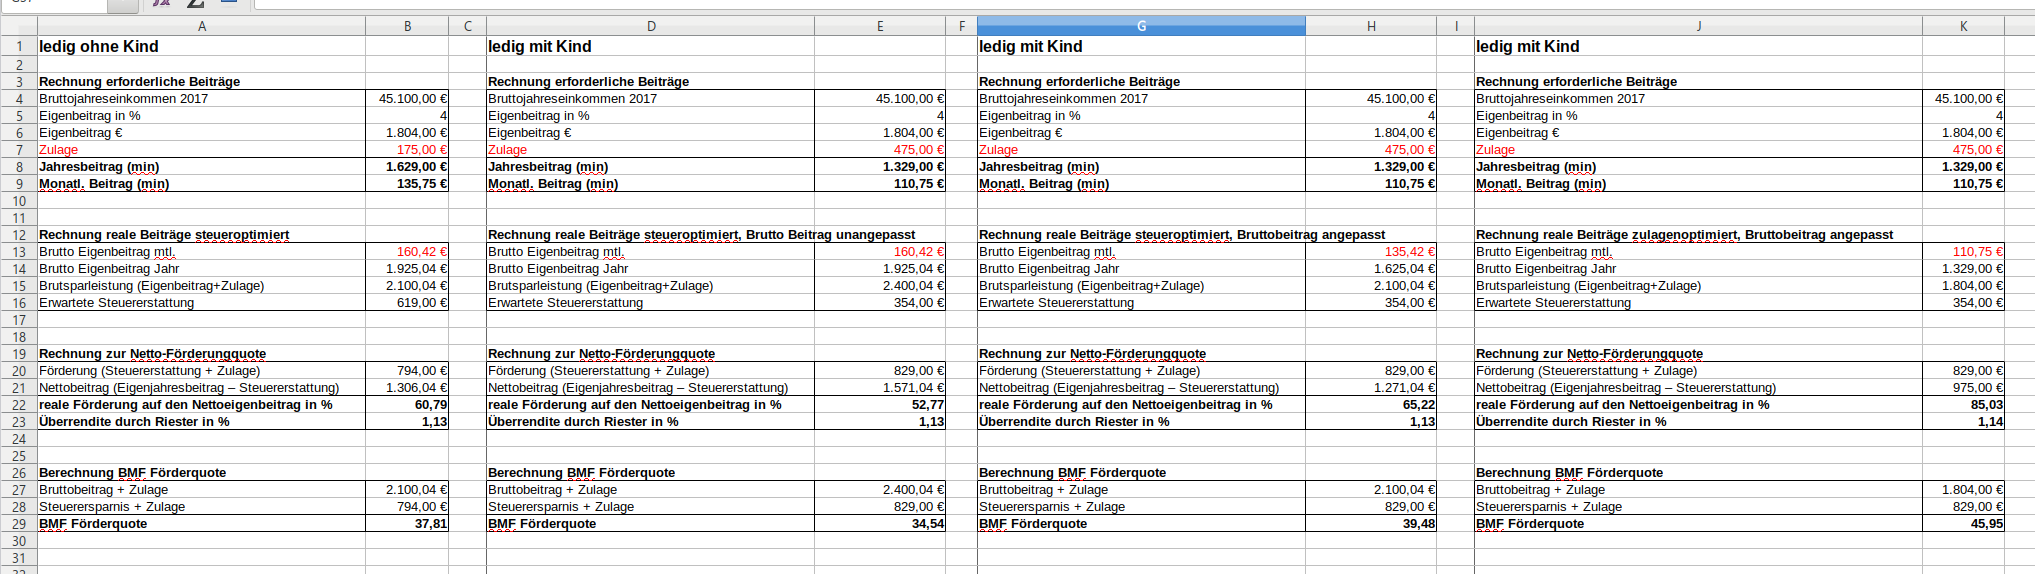Select highlighted column G header
This screenshot has height=574, width=2035.
(x=1141, y=26)
